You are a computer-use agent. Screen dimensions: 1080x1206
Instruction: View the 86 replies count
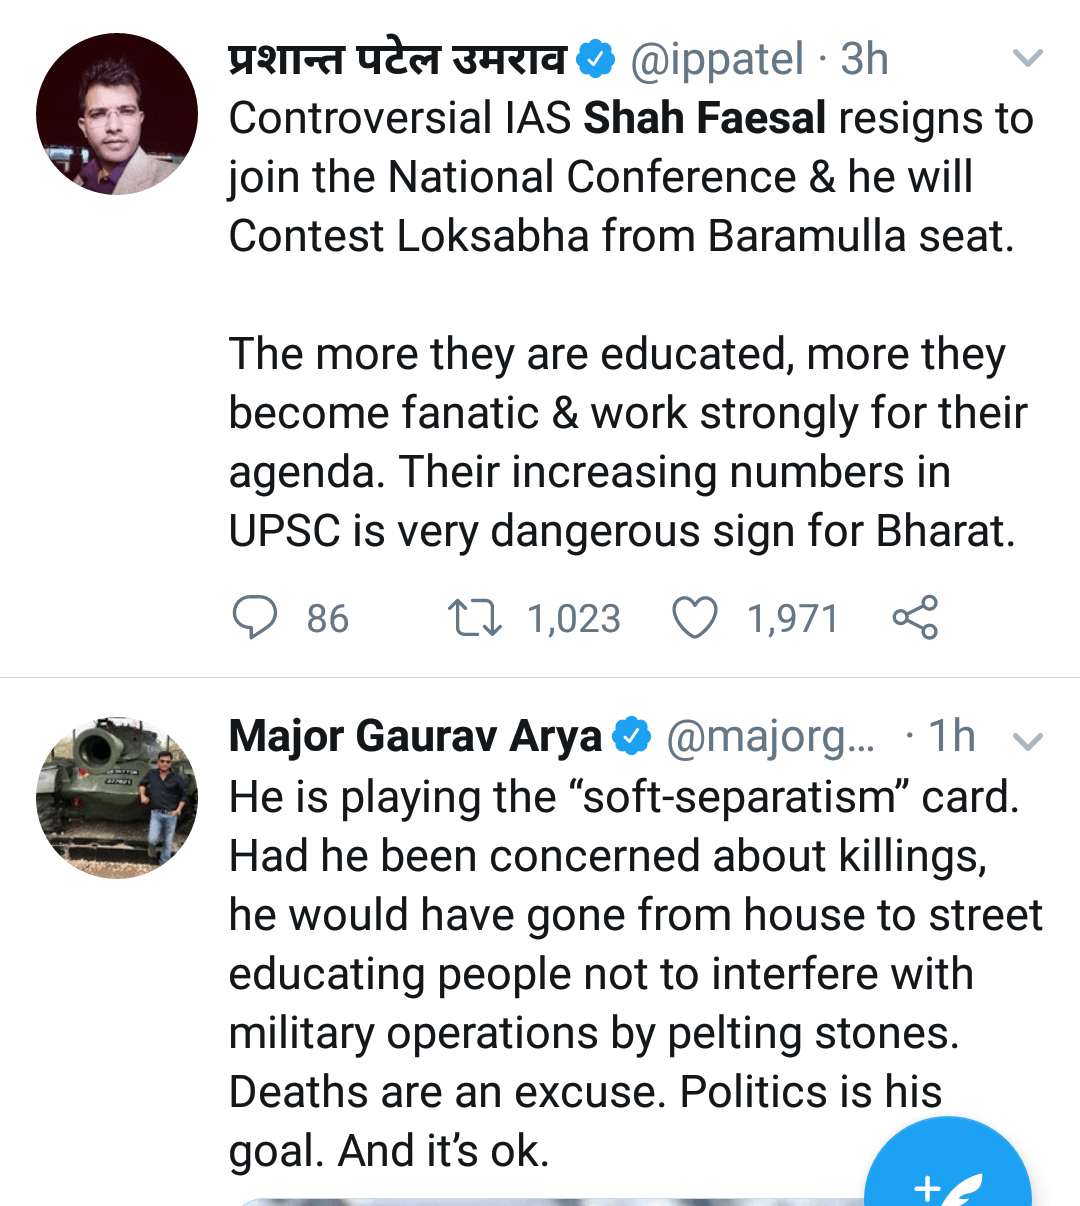[x=327, y=619]
